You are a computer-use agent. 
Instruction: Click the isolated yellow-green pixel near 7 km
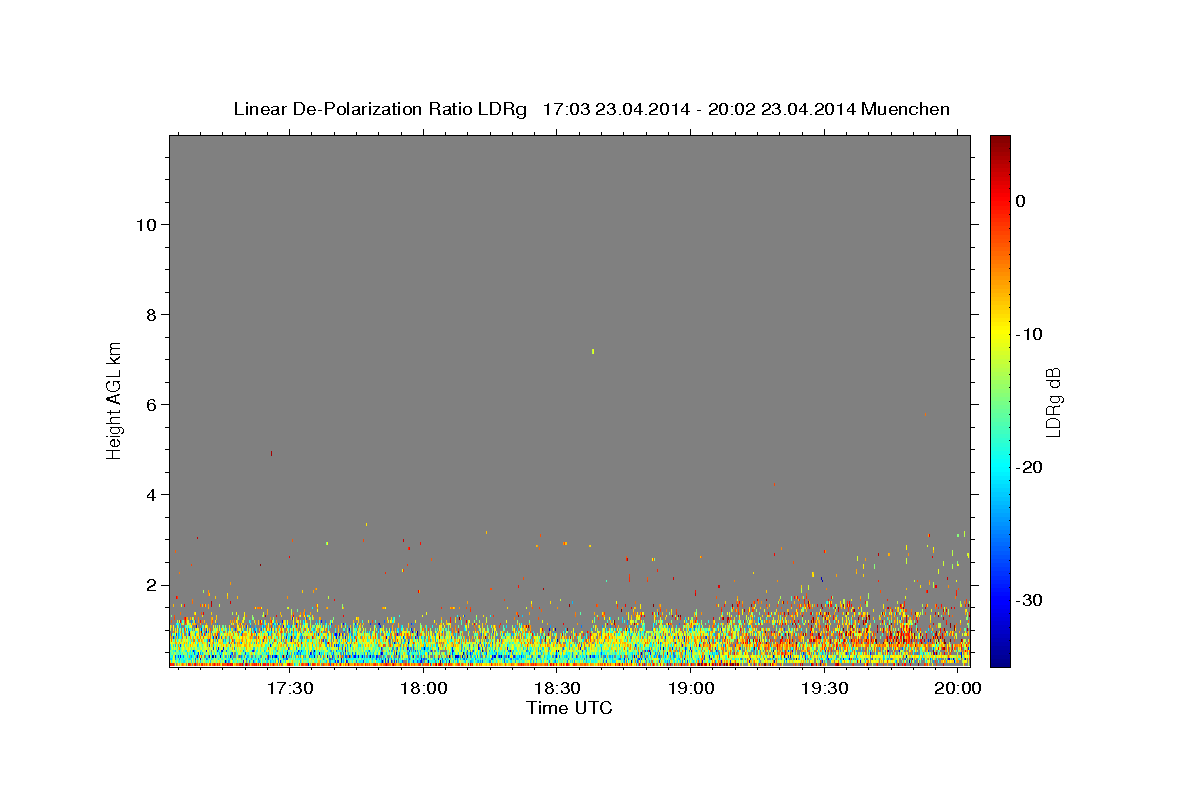pyautogui.click(x=593, y=351)
